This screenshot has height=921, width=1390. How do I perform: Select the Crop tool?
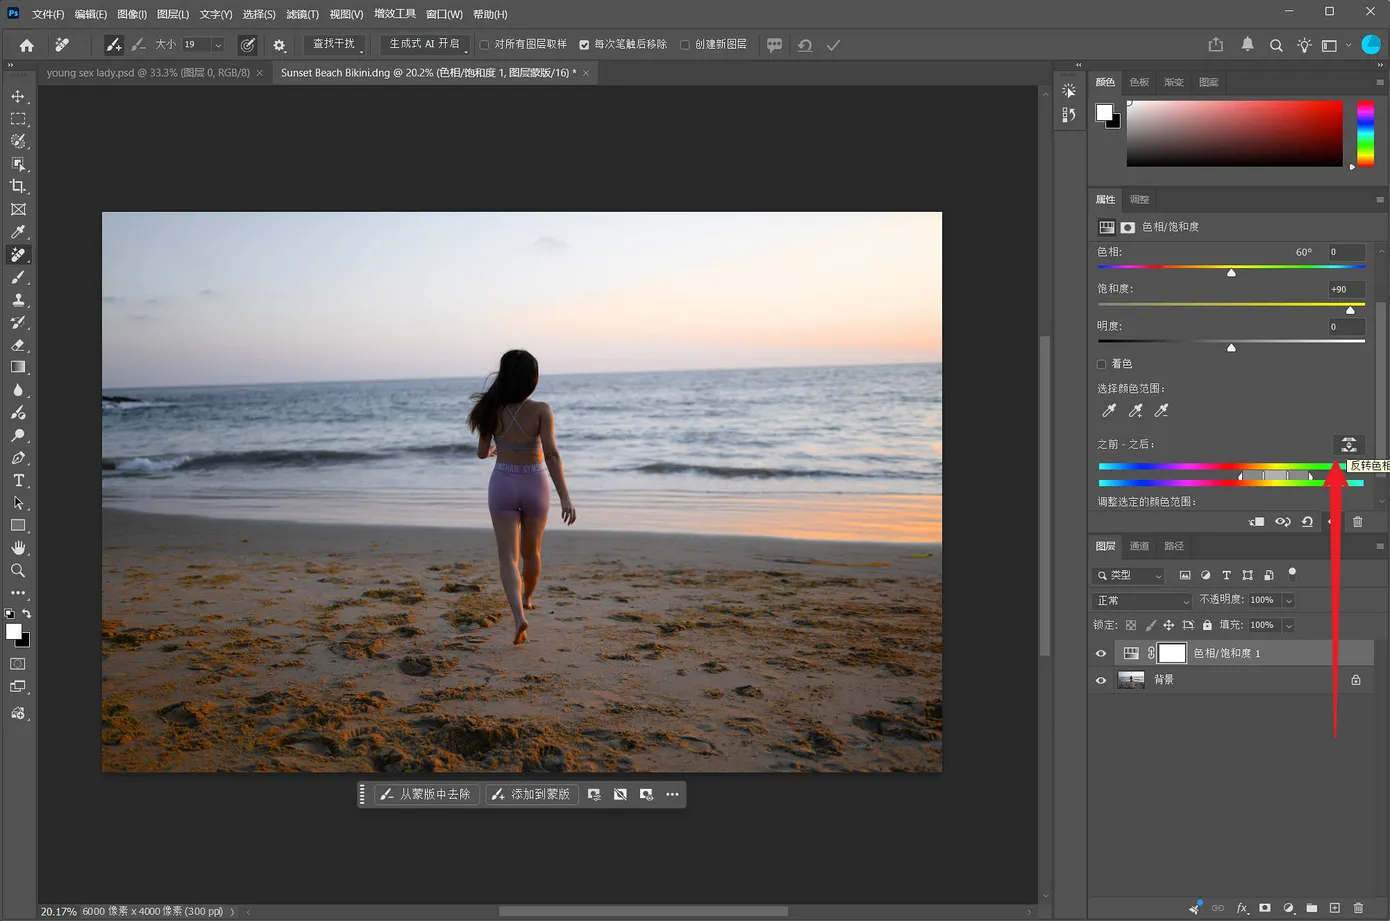click(18, 186)
